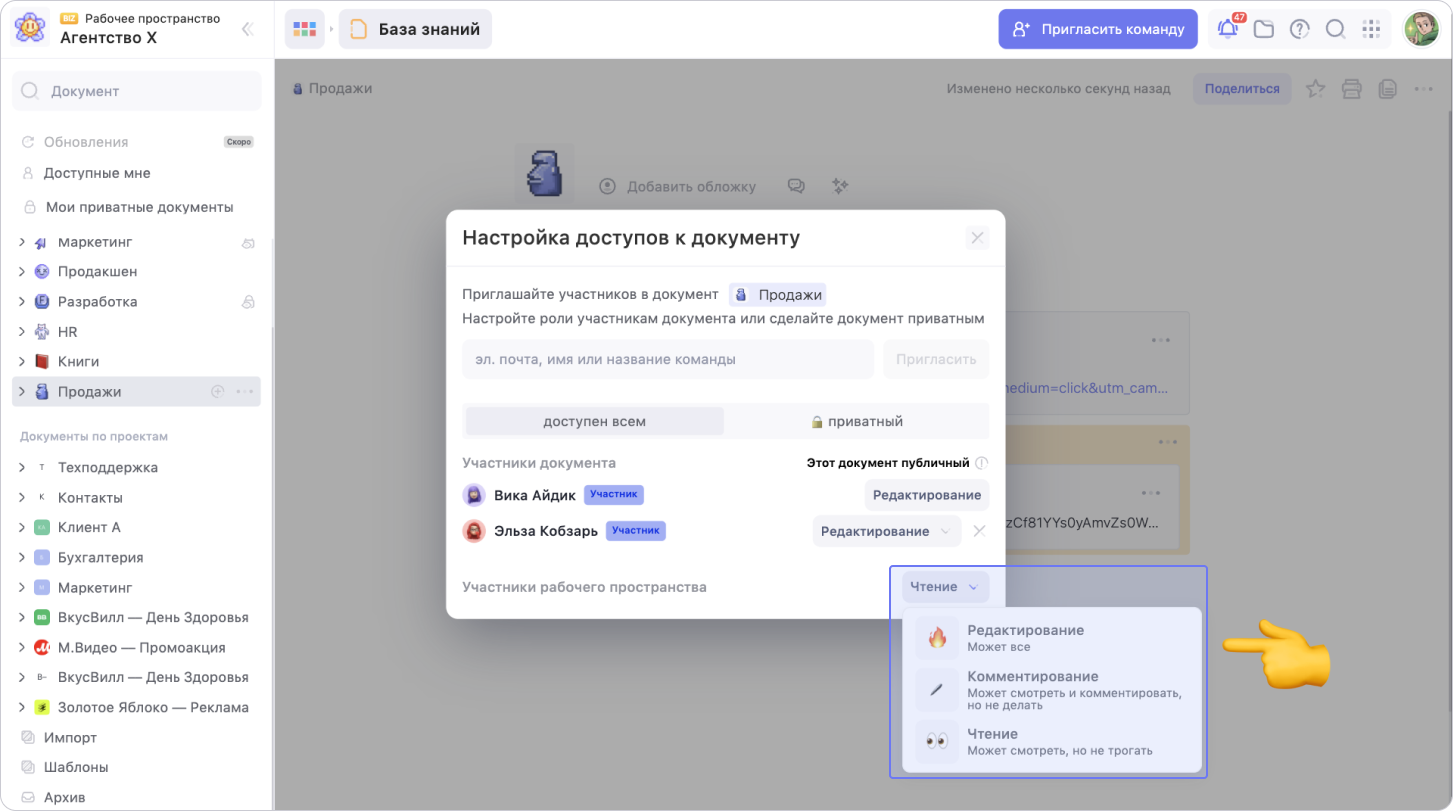This screenshot has width=1453, height=811.
Task: Click the email or team name input
Action: pyautogui.click(x=668, y=359)
